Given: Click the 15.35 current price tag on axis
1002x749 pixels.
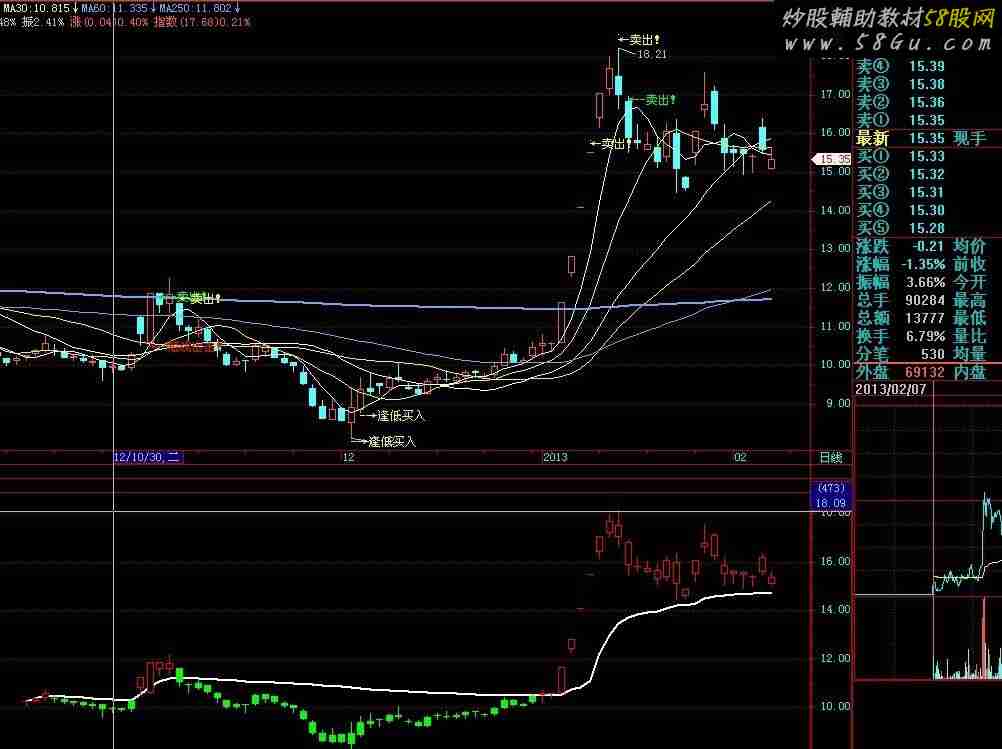Looking at the screenshot, I should pyautogui.click(x=831, y=158).
